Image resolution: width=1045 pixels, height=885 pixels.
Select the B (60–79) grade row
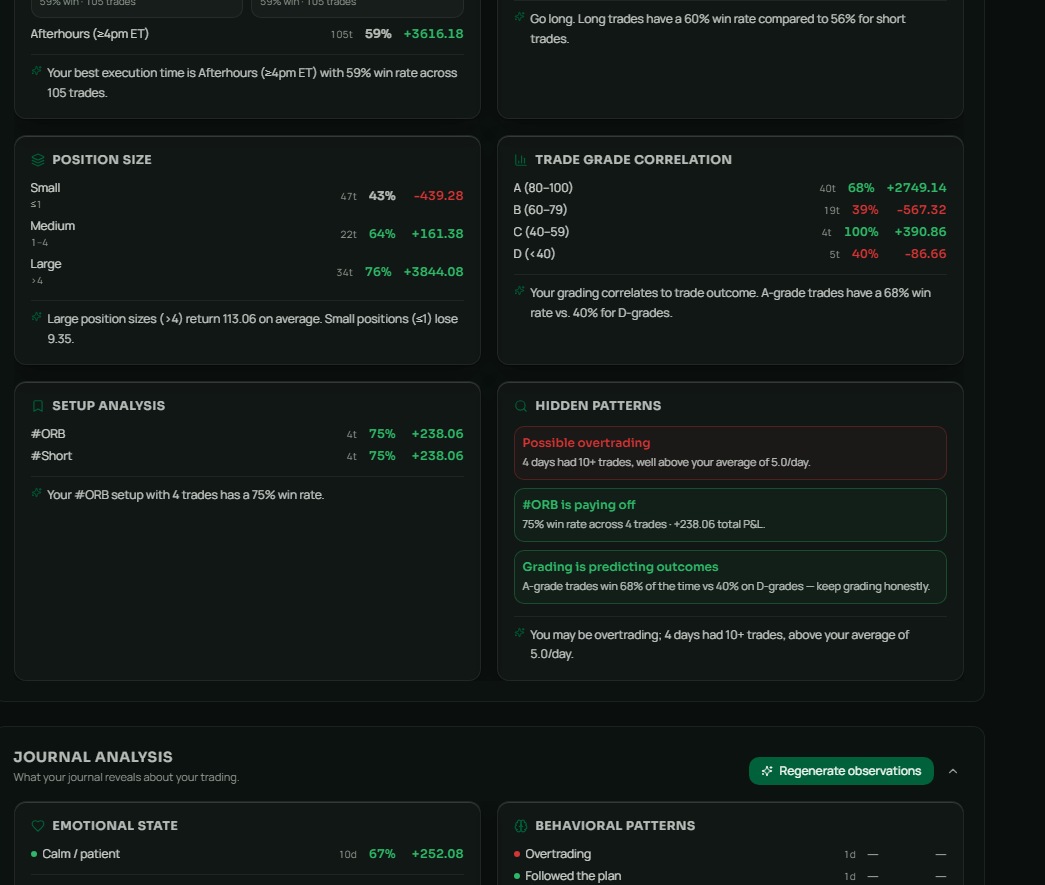[730, 210]
